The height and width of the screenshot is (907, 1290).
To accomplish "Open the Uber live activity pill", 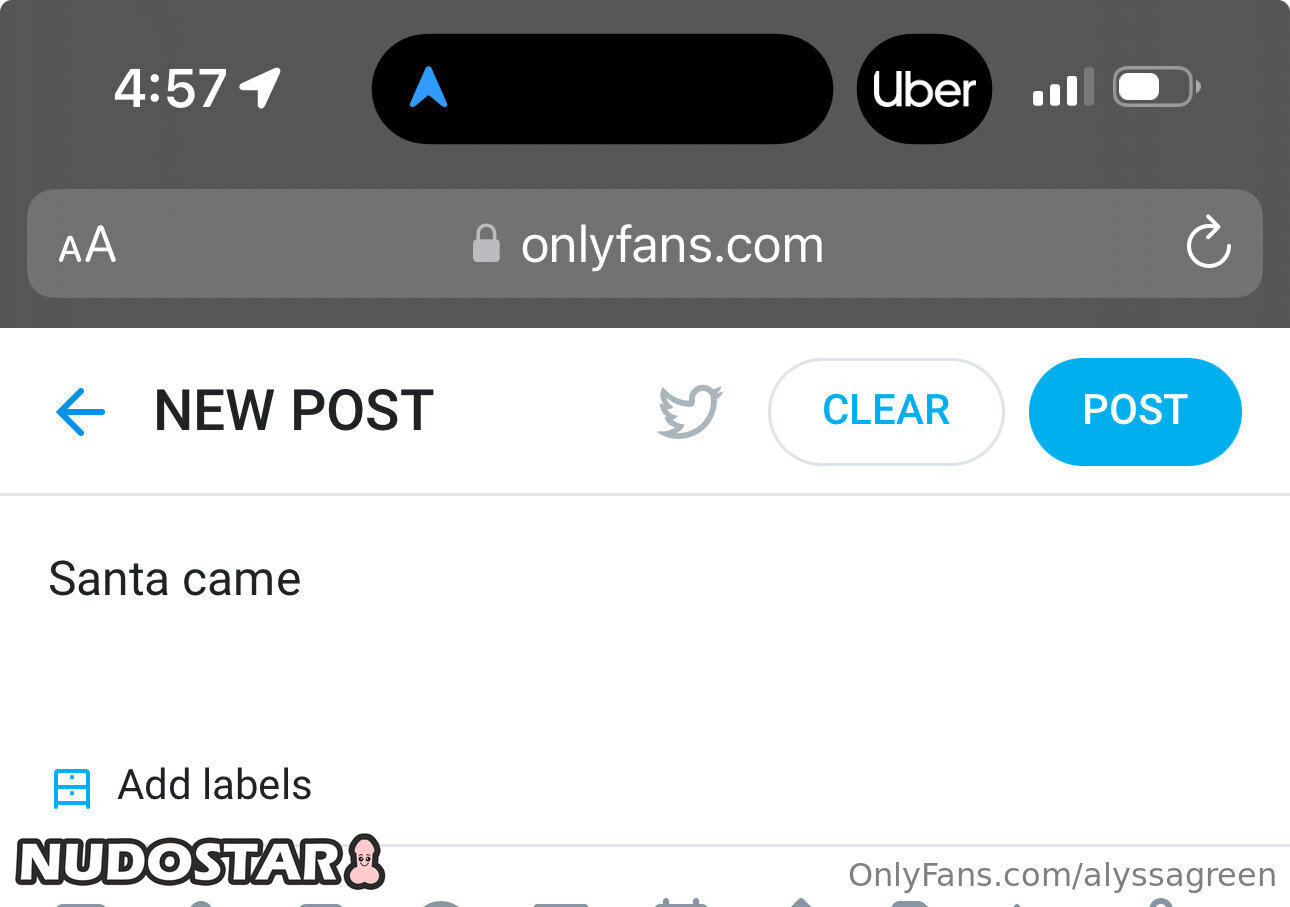I will pyautogui.click(x=924, y=89).
